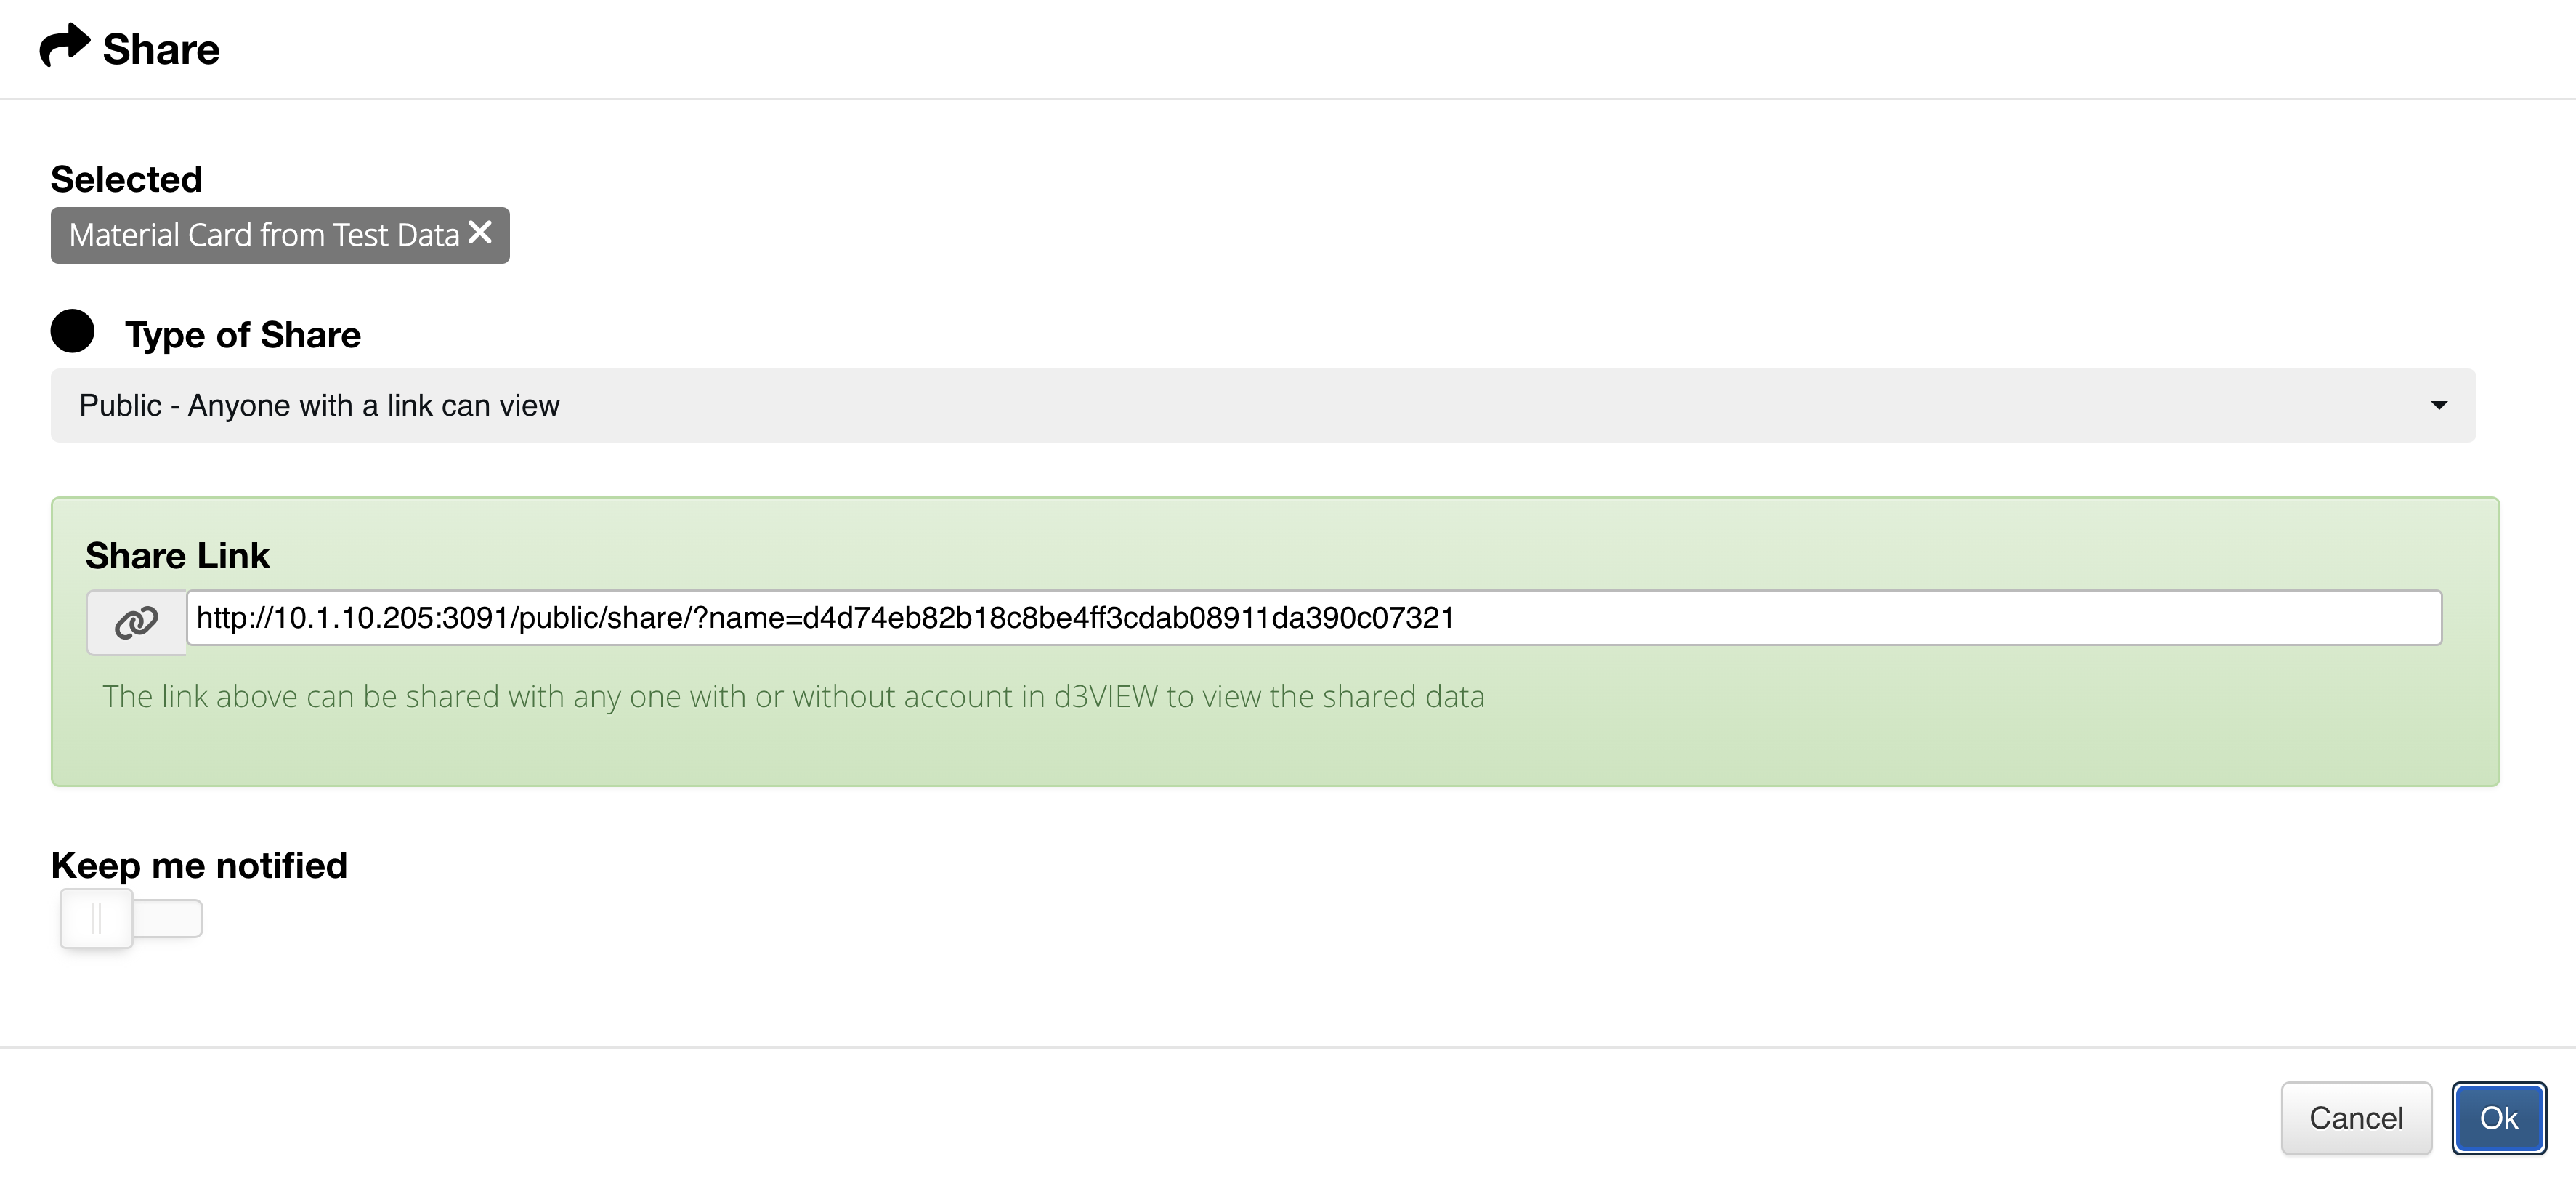2576x1186 pixels.
Task: Click the Cancel button
Action: click(2356, 1118)
